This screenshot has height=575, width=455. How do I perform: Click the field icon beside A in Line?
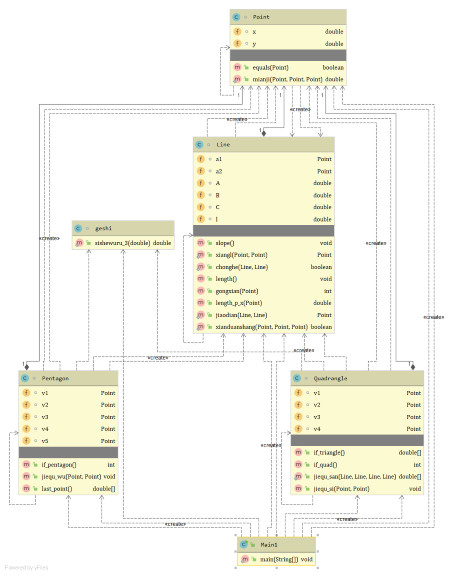point(201,183)
